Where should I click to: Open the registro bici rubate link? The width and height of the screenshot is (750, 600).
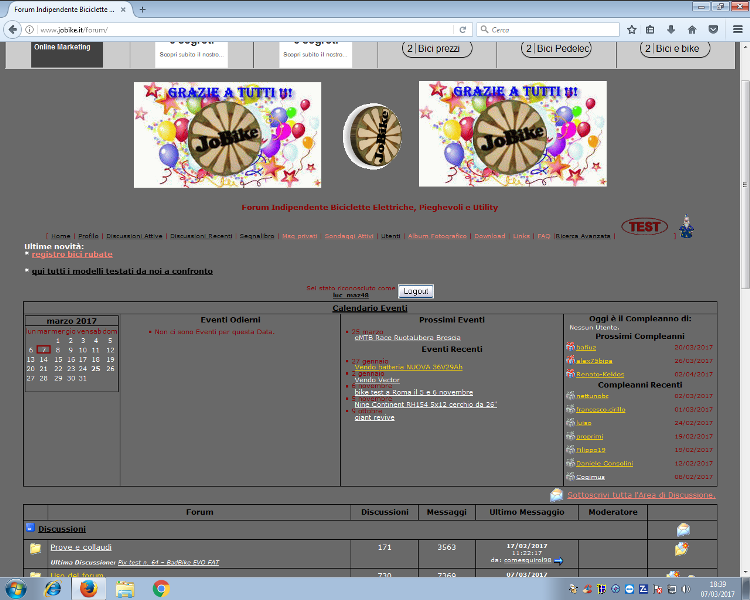[72, 254]
